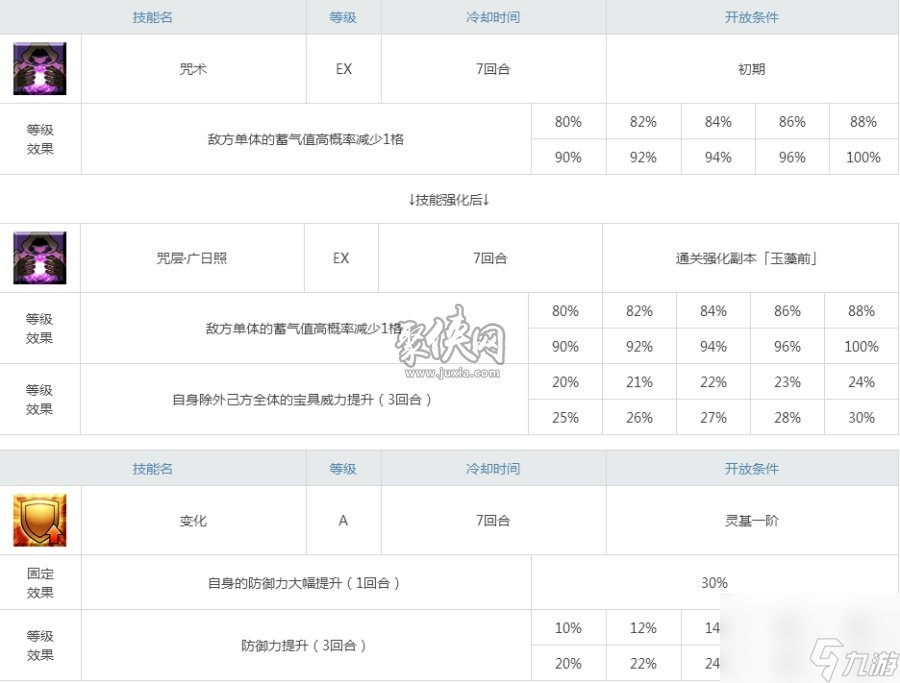Open the 开放条件 header link above 灵基一阶
The width and height of the screenshot is (900, 683).
[751, 469]
